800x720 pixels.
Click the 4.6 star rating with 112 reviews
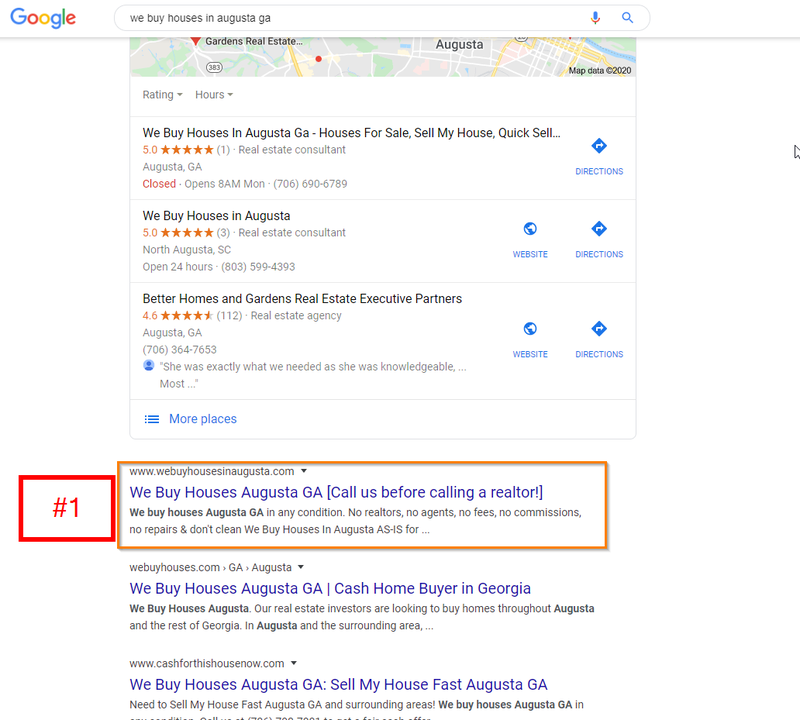point(192,316)
